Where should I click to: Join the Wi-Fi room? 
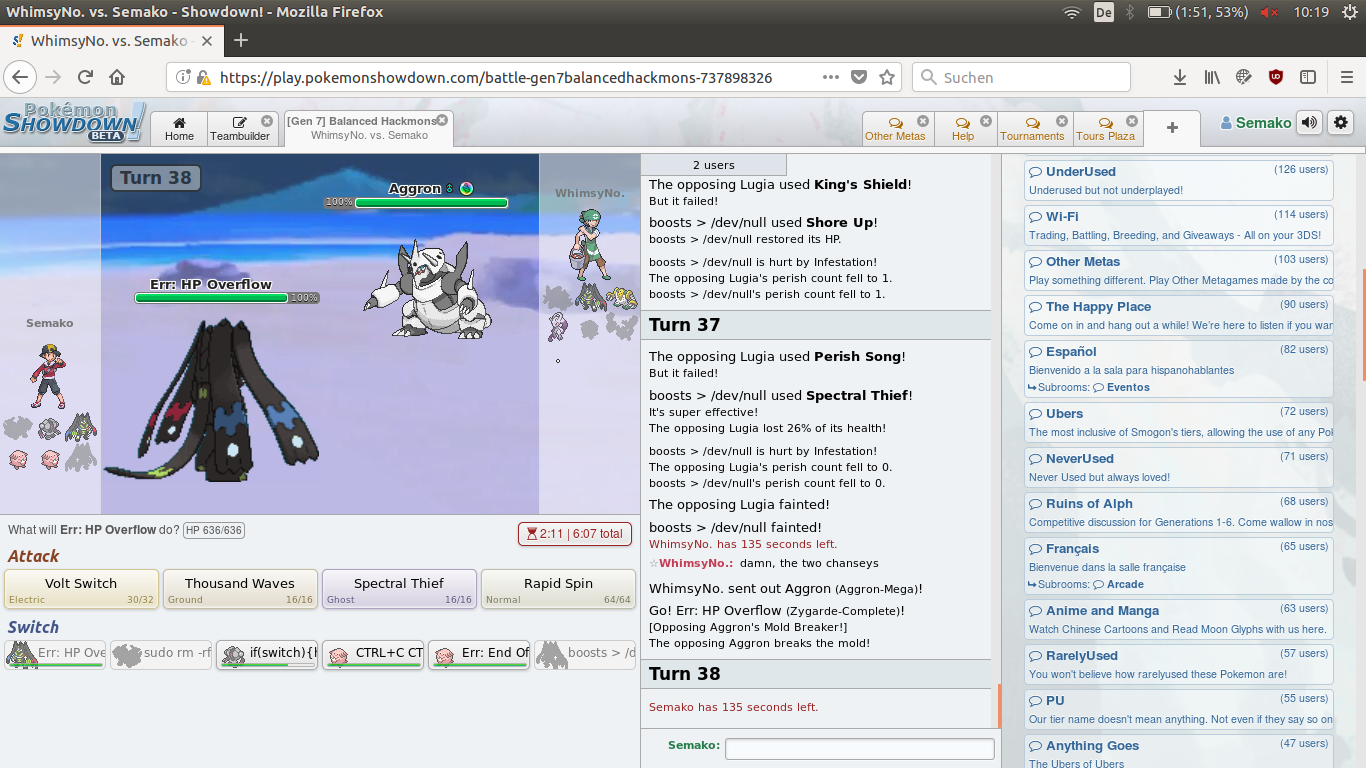pos(1179,225)
